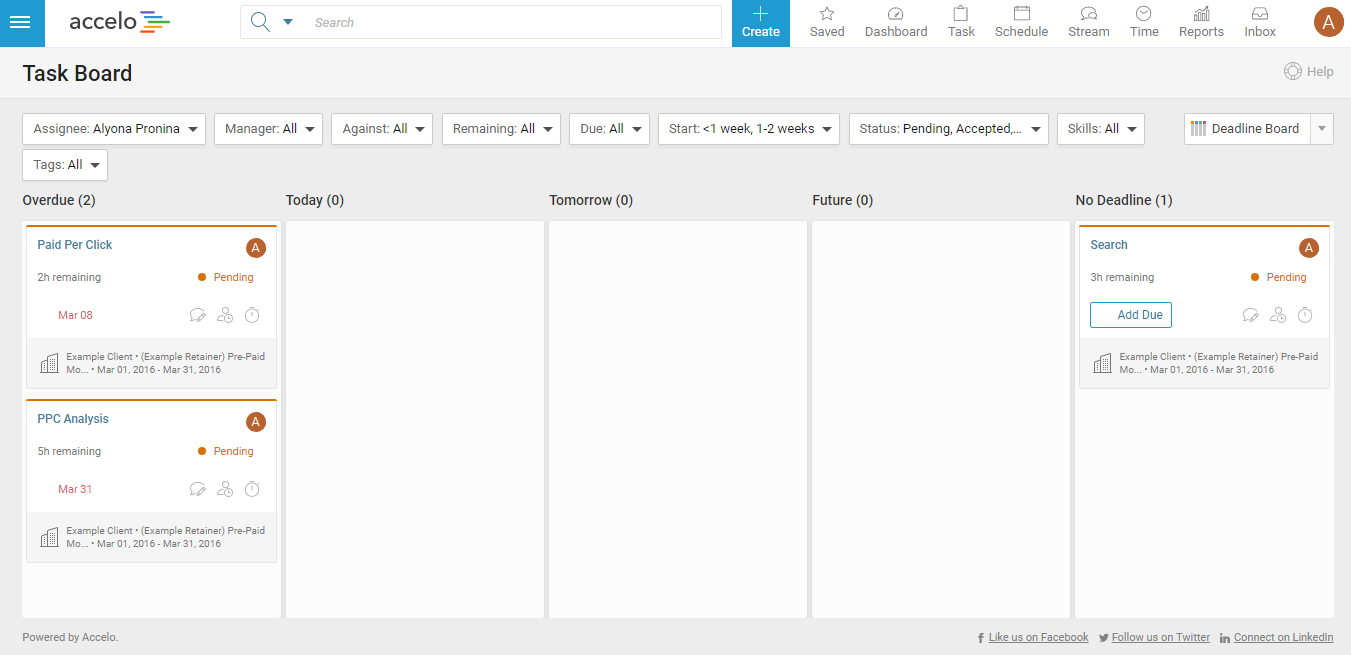Start the timer on Search task
The height and width of the screenshot is (655, 1351).
coord(1305,316)
